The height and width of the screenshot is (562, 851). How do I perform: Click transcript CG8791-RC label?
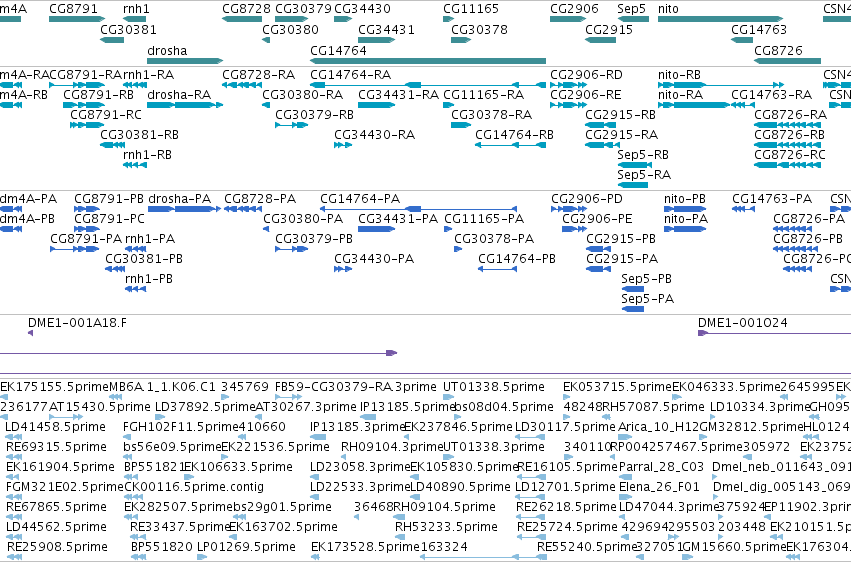pyautogui.click(x=106, y=114)
